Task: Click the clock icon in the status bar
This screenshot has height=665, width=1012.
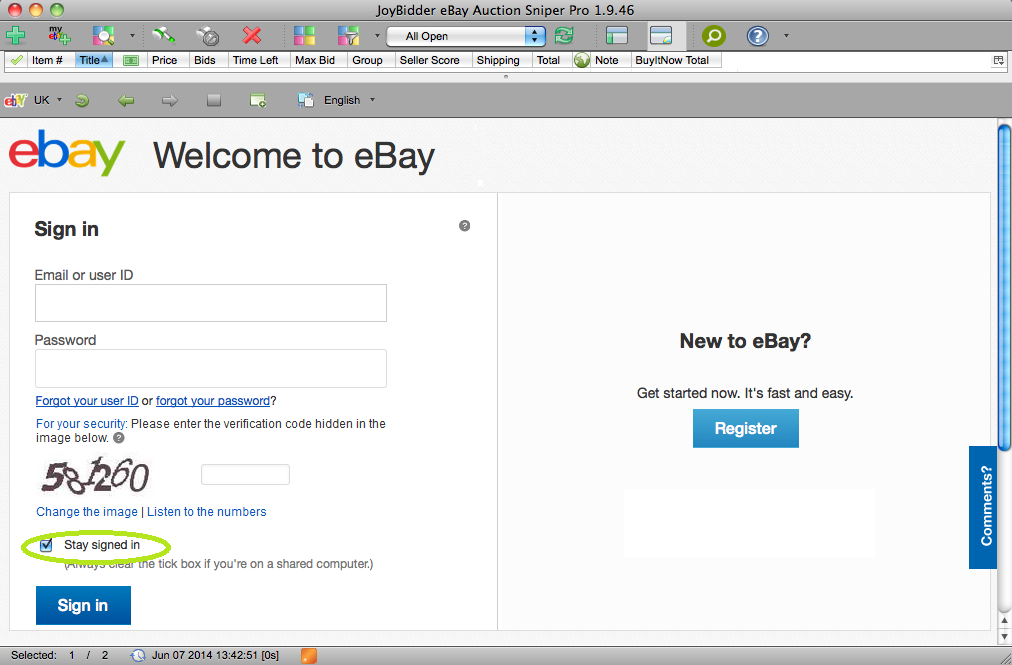Action: click(137, 655)
